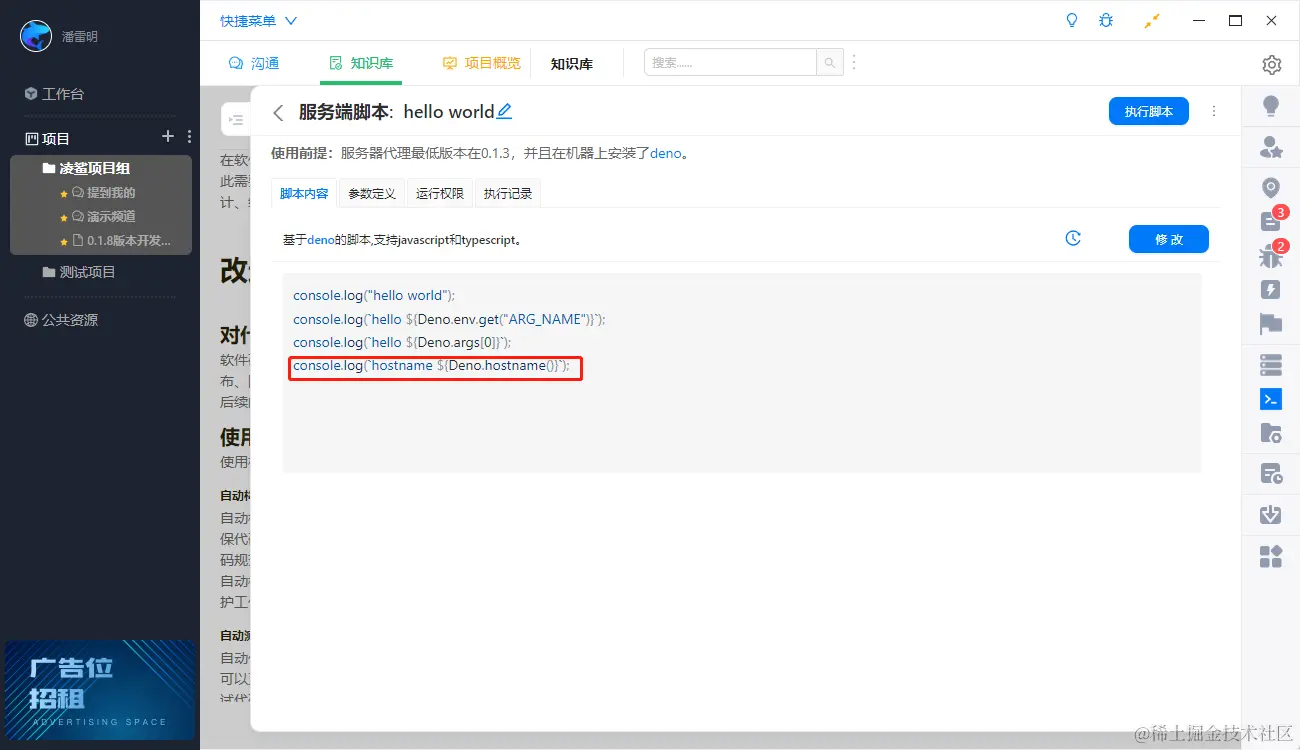Open the 演示频道 channel

(103, 216)
